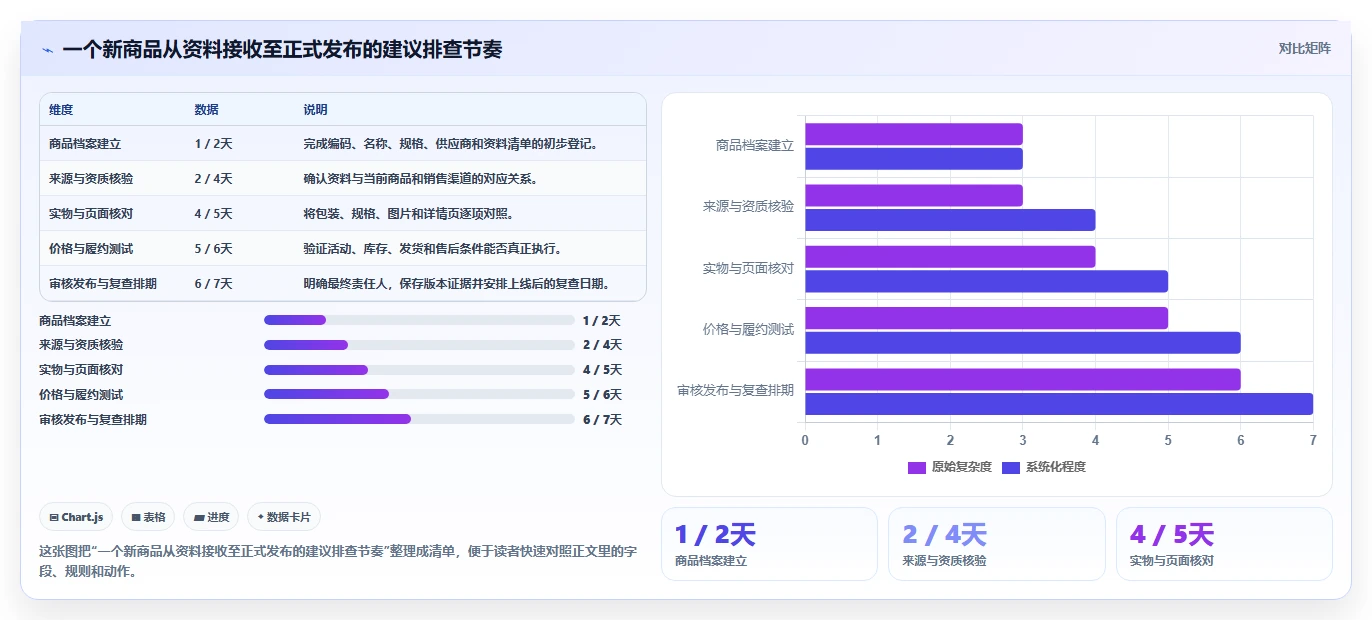The height and width of the screenshot is (620, 1372).
Task: Click the 4 / 5天 cell in the table
Action: pyautogui.click(x=214, y=214)
